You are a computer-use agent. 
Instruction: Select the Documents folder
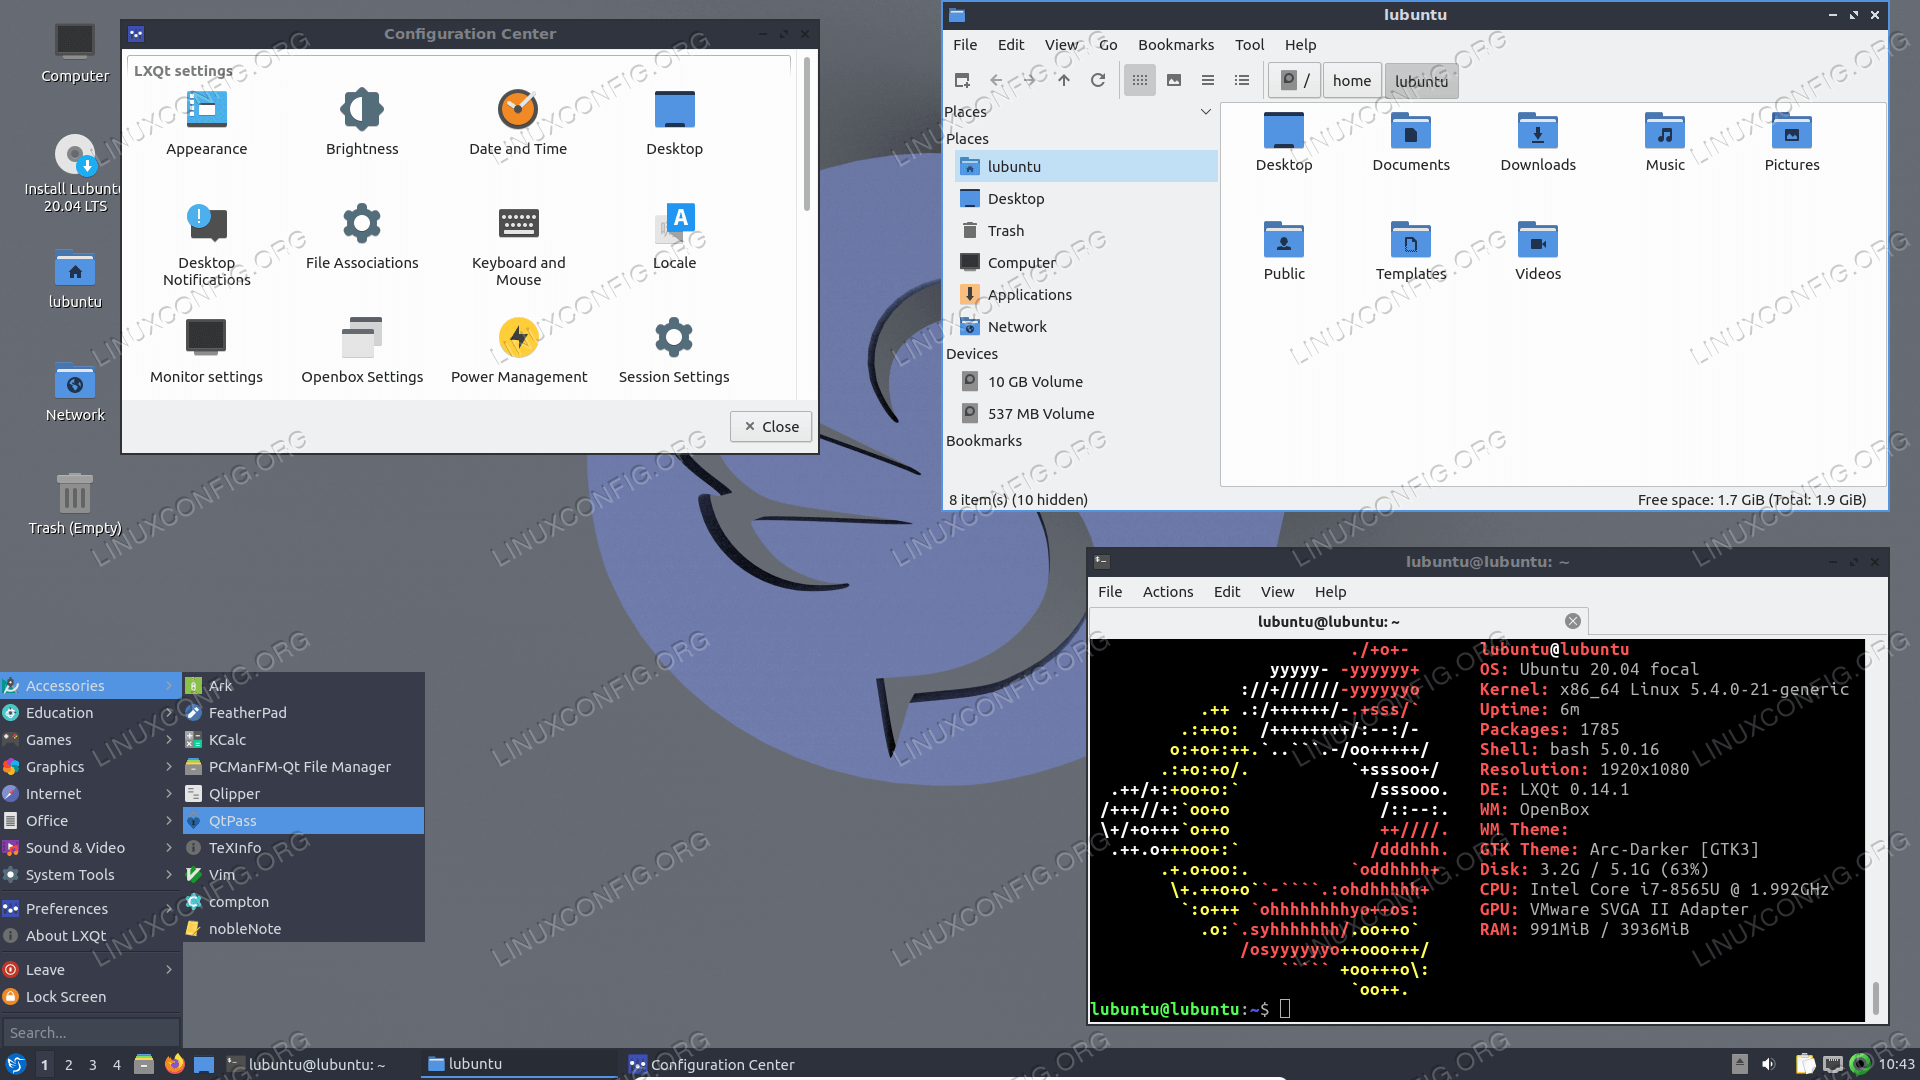1411,141
